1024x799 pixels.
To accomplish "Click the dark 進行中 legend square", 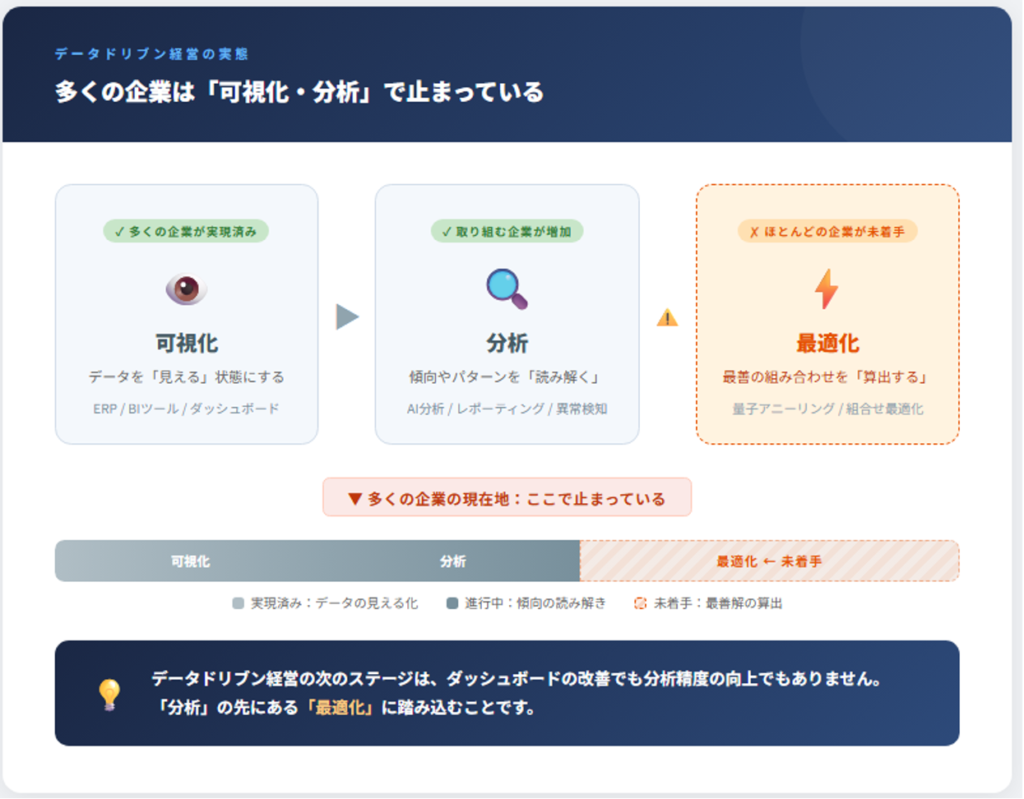I will [452, 603].
